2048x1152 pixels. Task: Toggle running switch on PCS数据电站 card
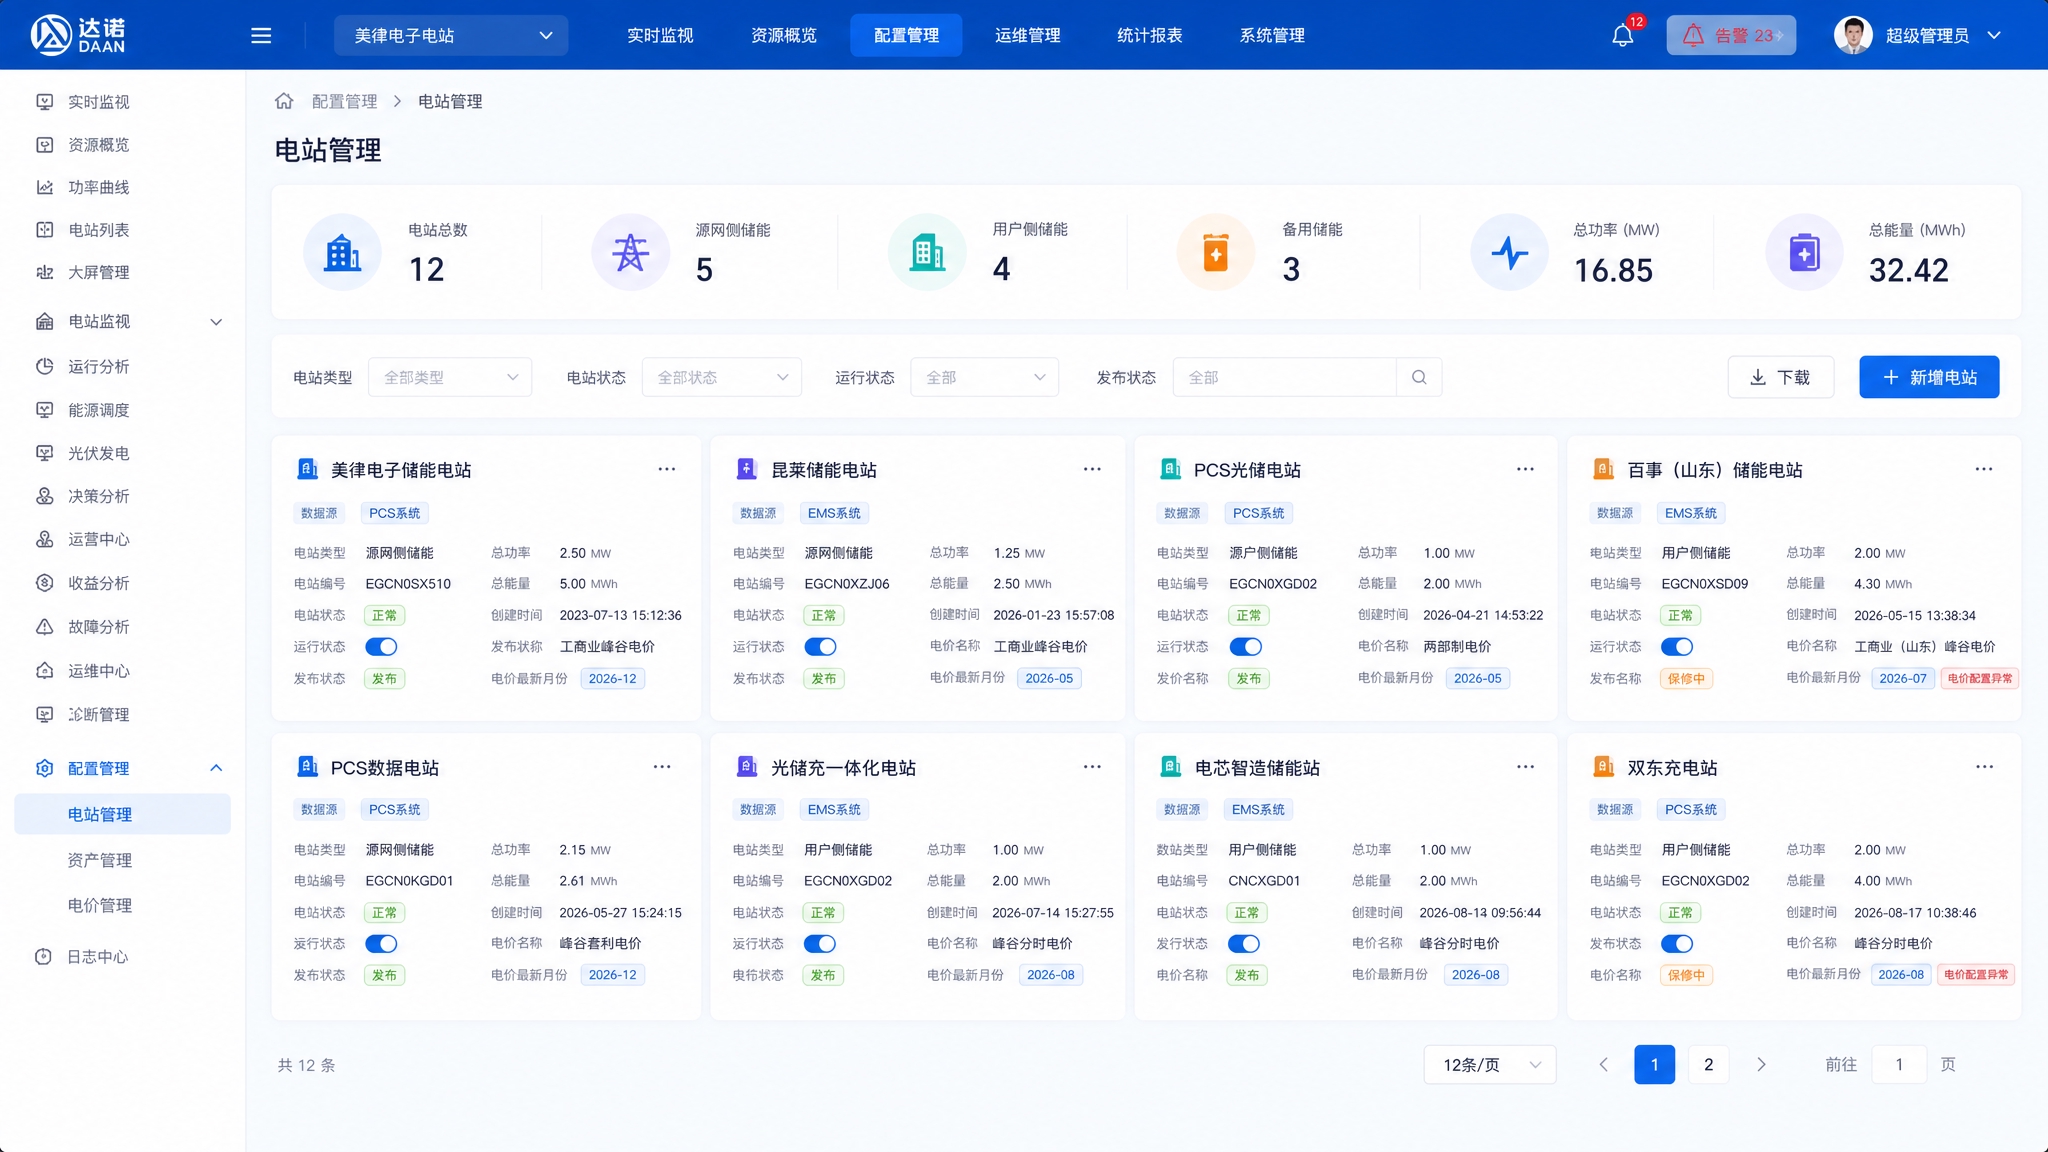pyautogui.click(x=381, y=944)
